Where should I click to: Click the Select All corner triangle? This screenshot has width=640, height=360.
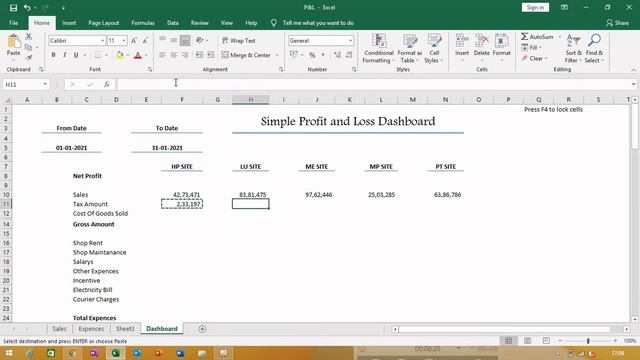tap(7, 100)
